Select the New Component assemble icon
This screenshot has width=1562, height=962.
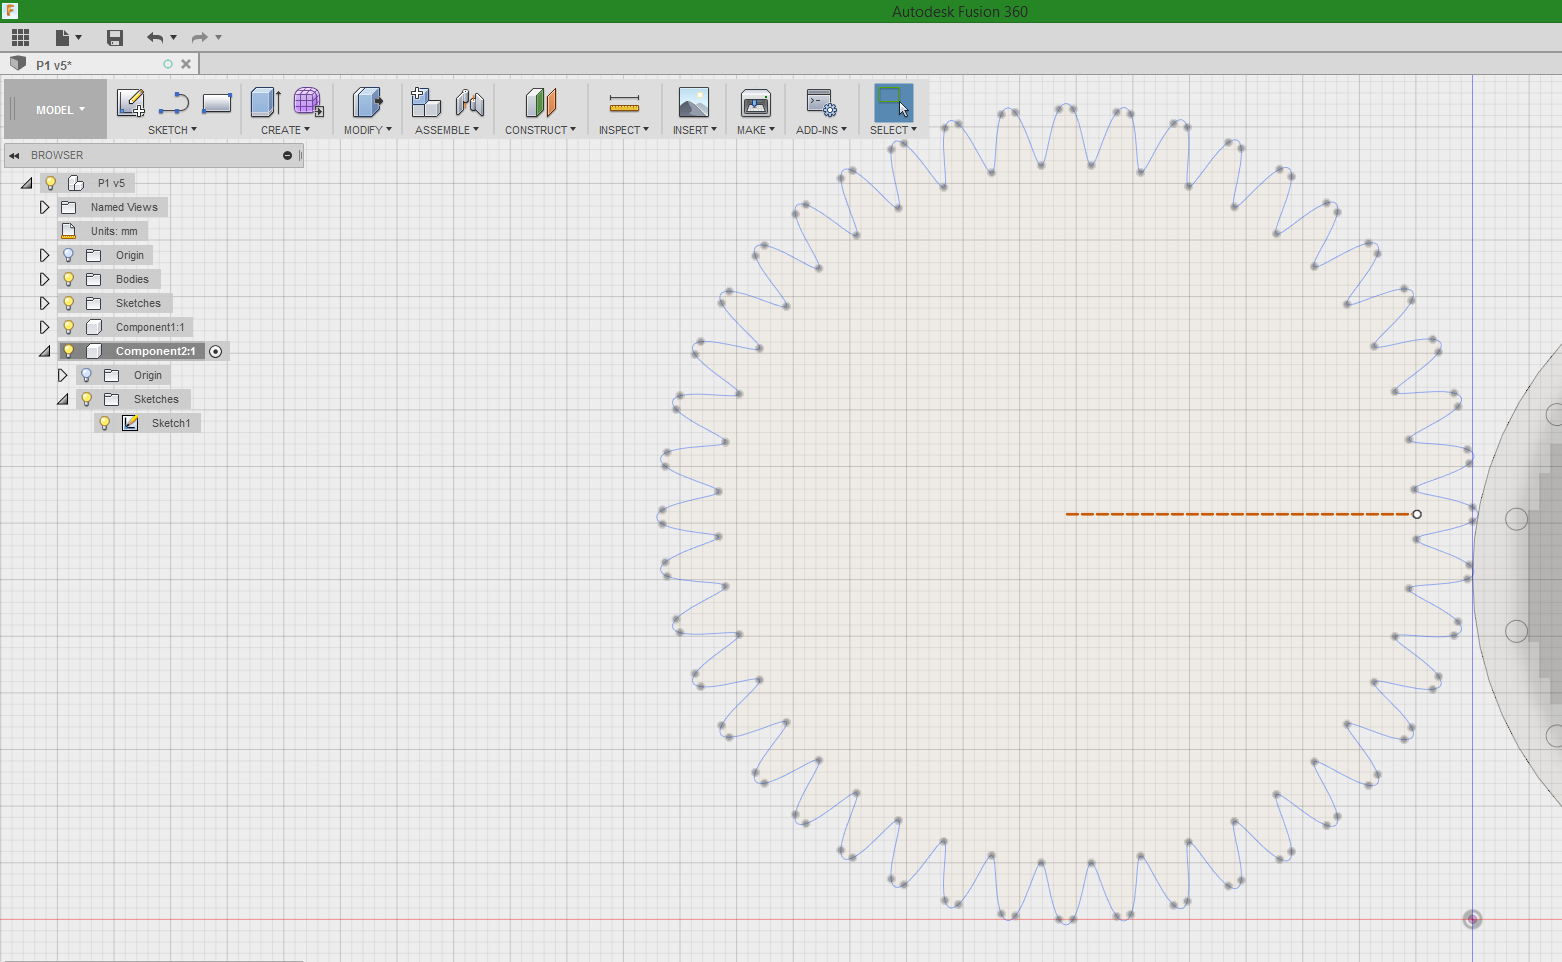tap(426, 103)
